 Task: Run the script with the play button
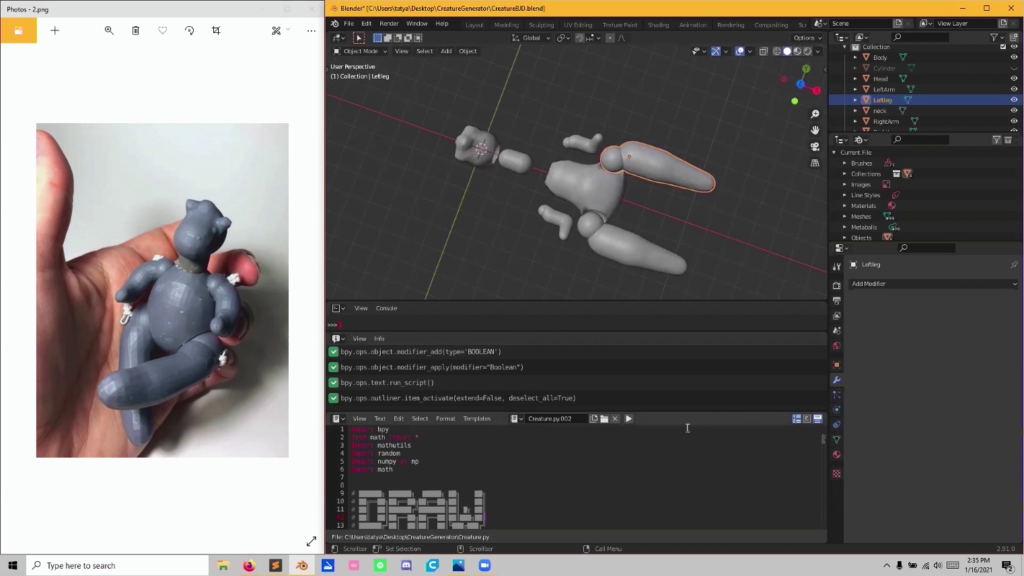[x=628, y=419]
